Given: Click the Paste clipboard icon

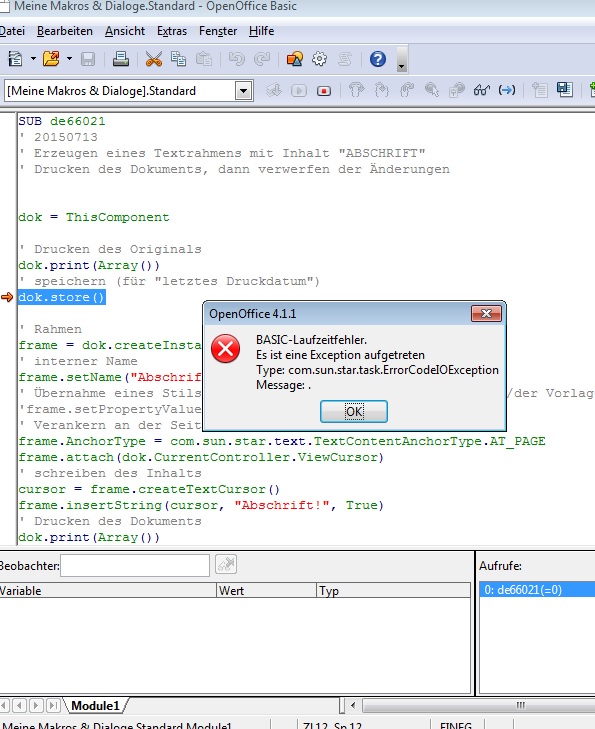Looking at the screenshot, I should [204, 59].
